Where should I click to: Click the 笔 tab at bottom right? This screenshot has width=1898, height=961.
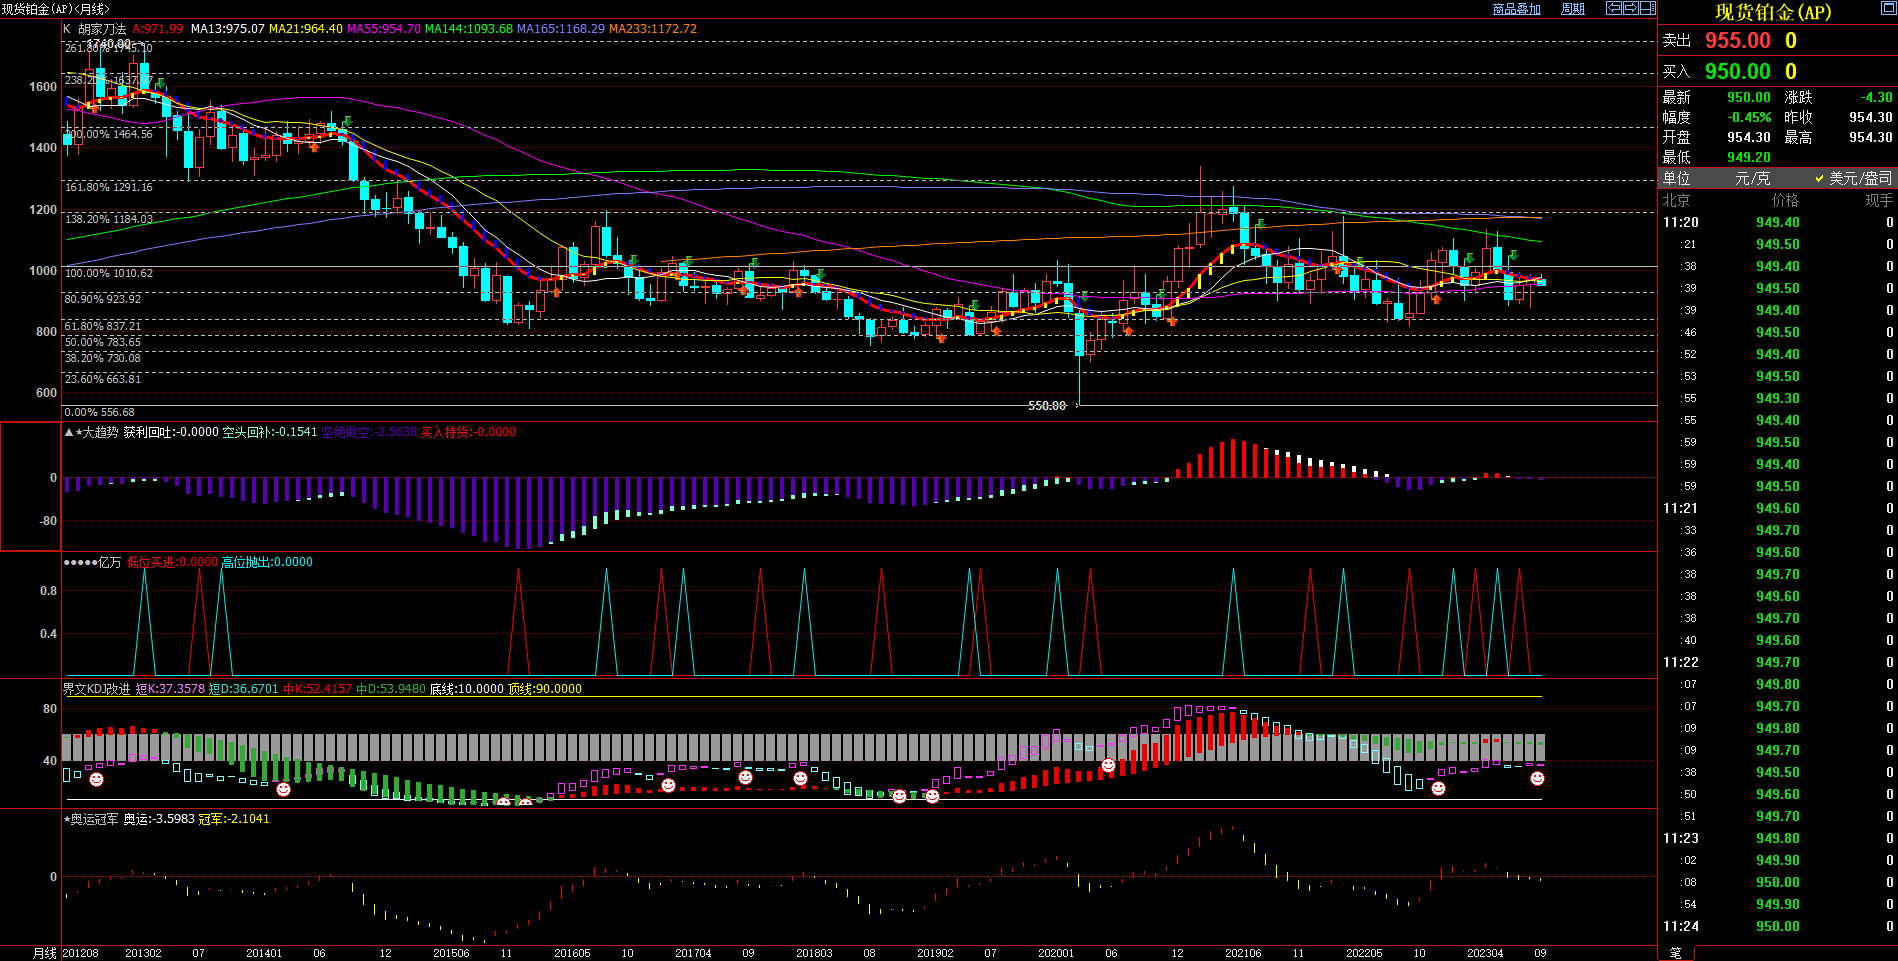tap(1676, 953)
